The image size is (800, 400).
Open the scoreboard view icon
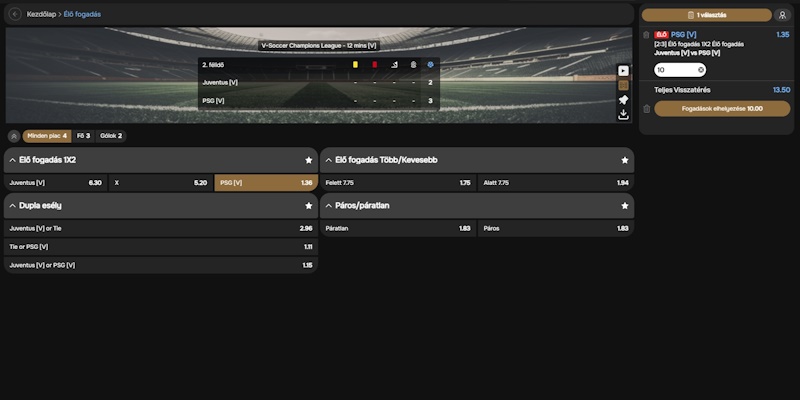(x=623, y=85)
